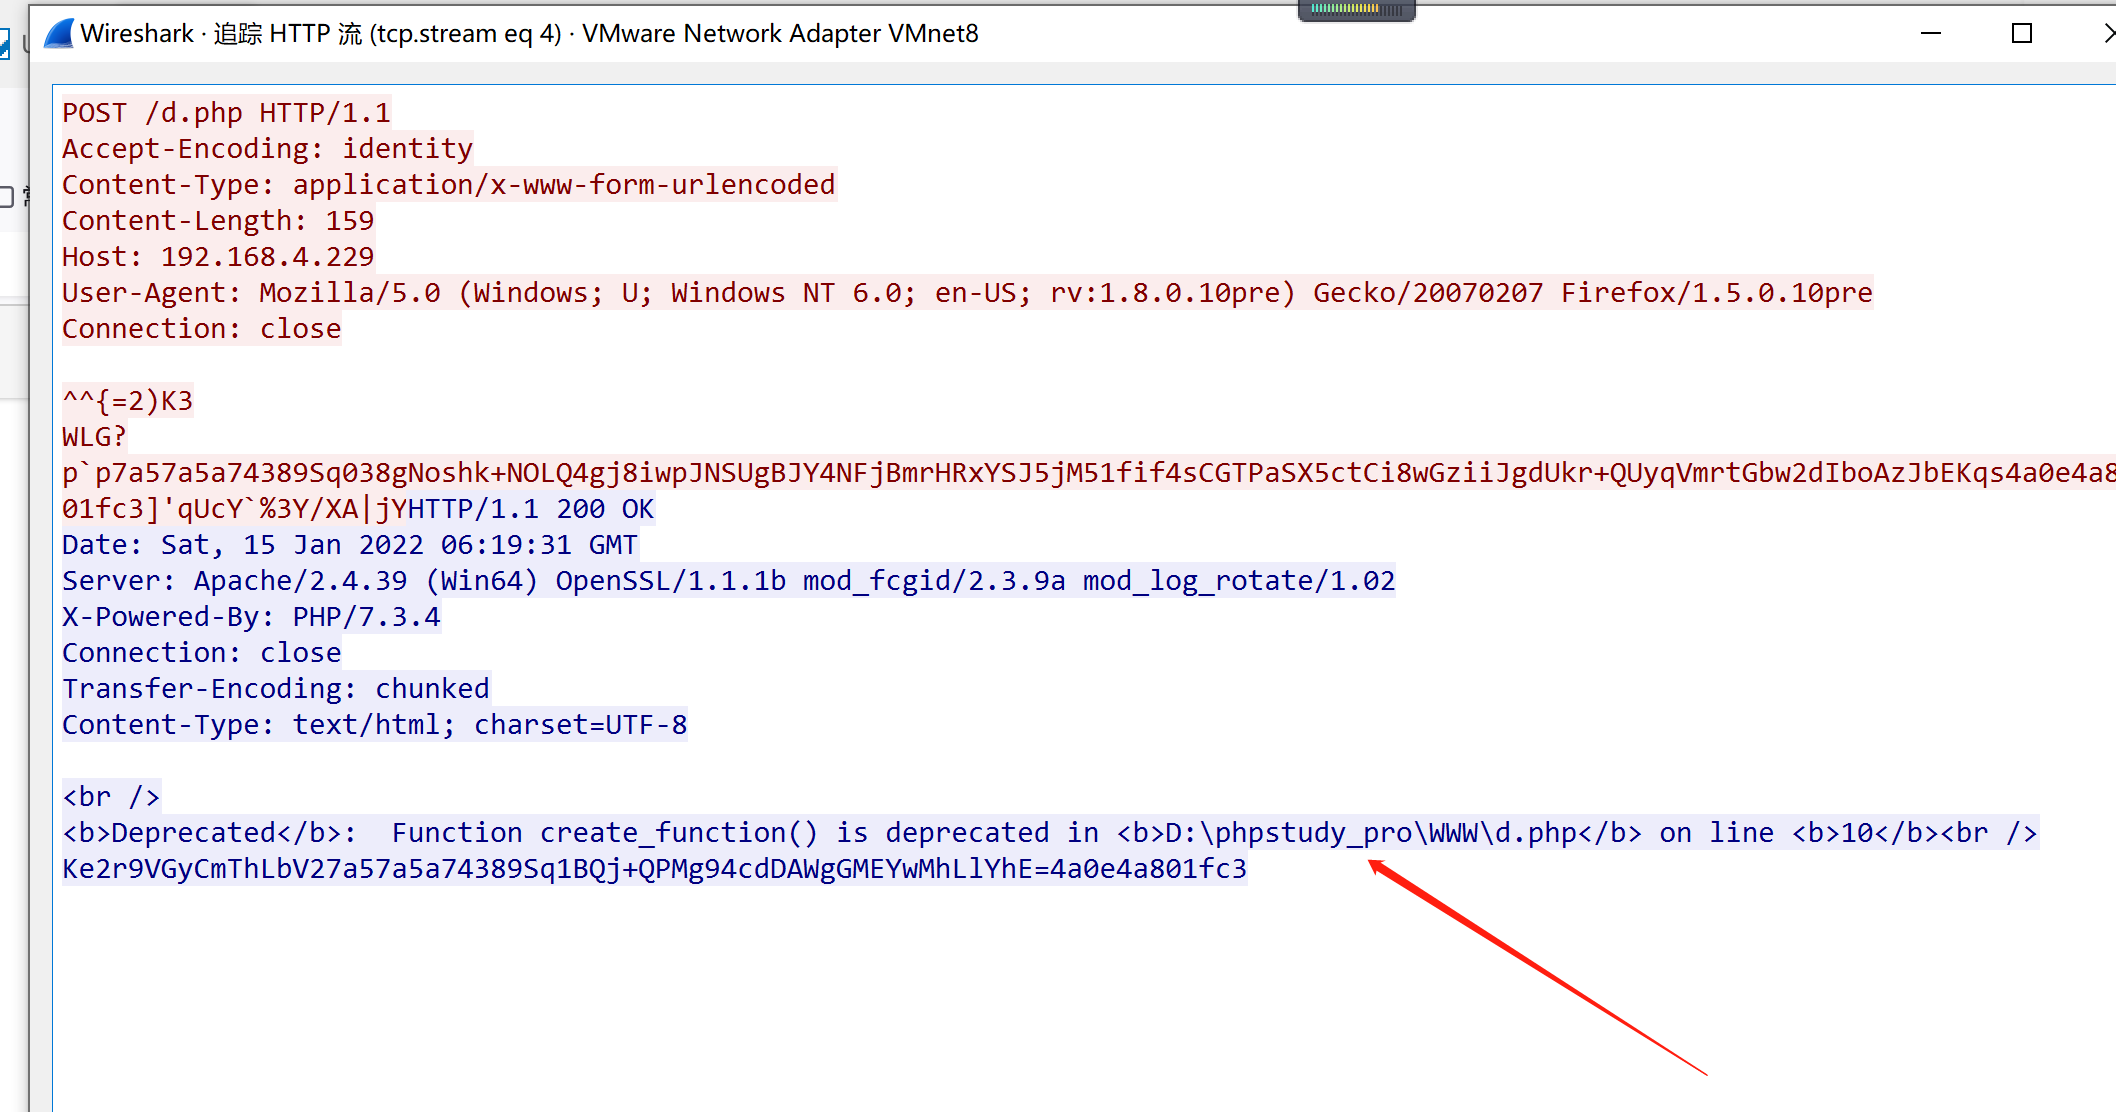
Task: Click the level meter widget at top
Action: [x=1356, y=10]
